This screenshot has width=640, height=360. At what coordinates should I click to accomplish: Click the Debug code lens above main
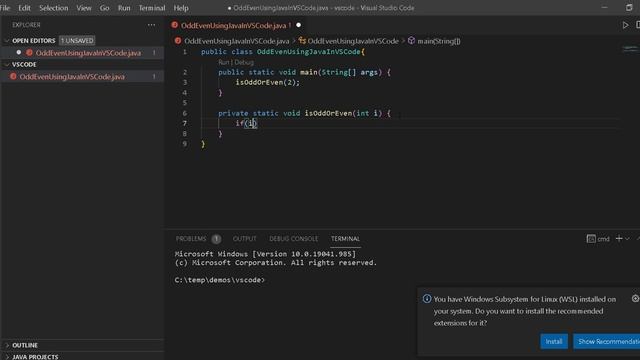click(x=244, y=62)
